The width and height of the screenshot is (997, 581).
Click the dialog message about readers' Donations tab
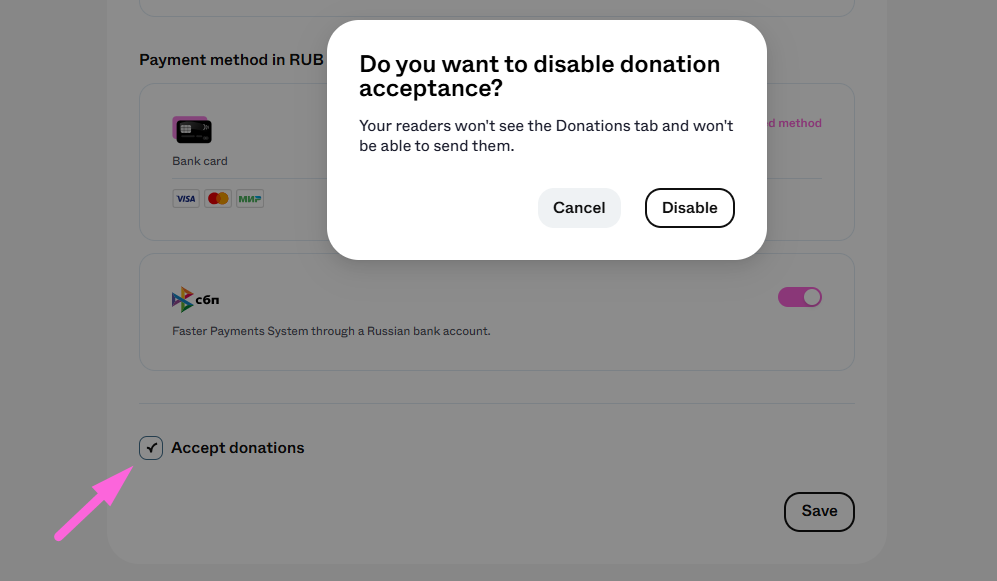point(546,135)
